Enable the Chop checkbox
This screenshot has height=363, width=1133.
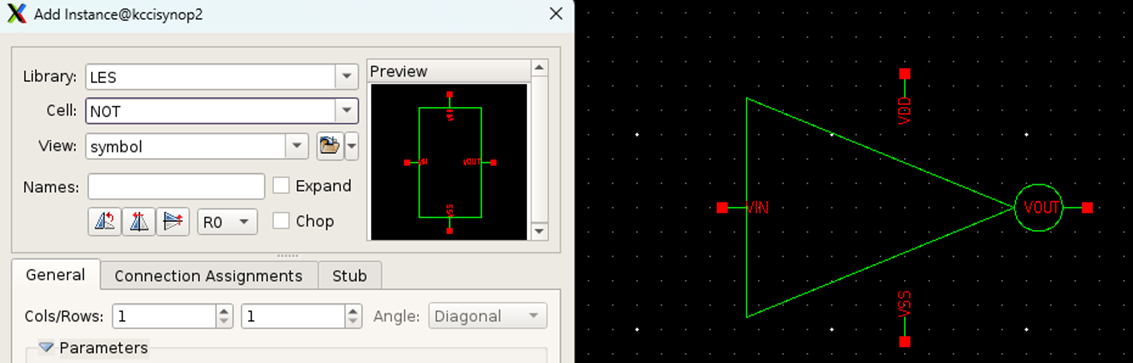[281, 221]
